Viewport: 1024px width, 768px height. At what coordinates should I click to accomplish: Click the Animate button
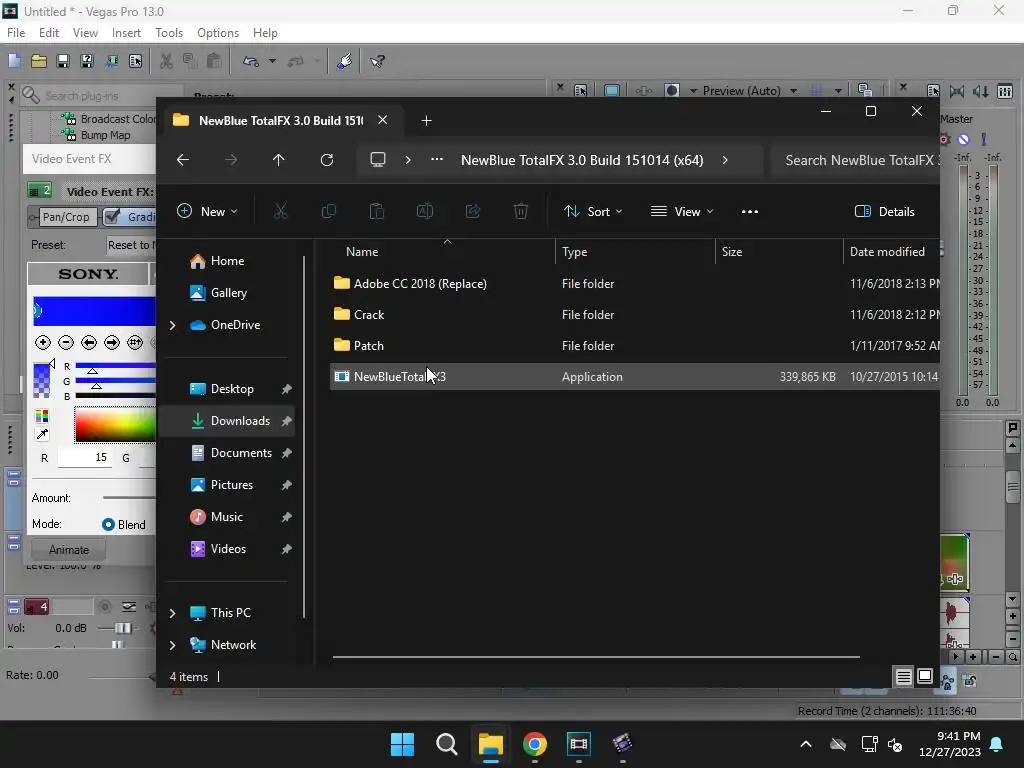(69, 550)
